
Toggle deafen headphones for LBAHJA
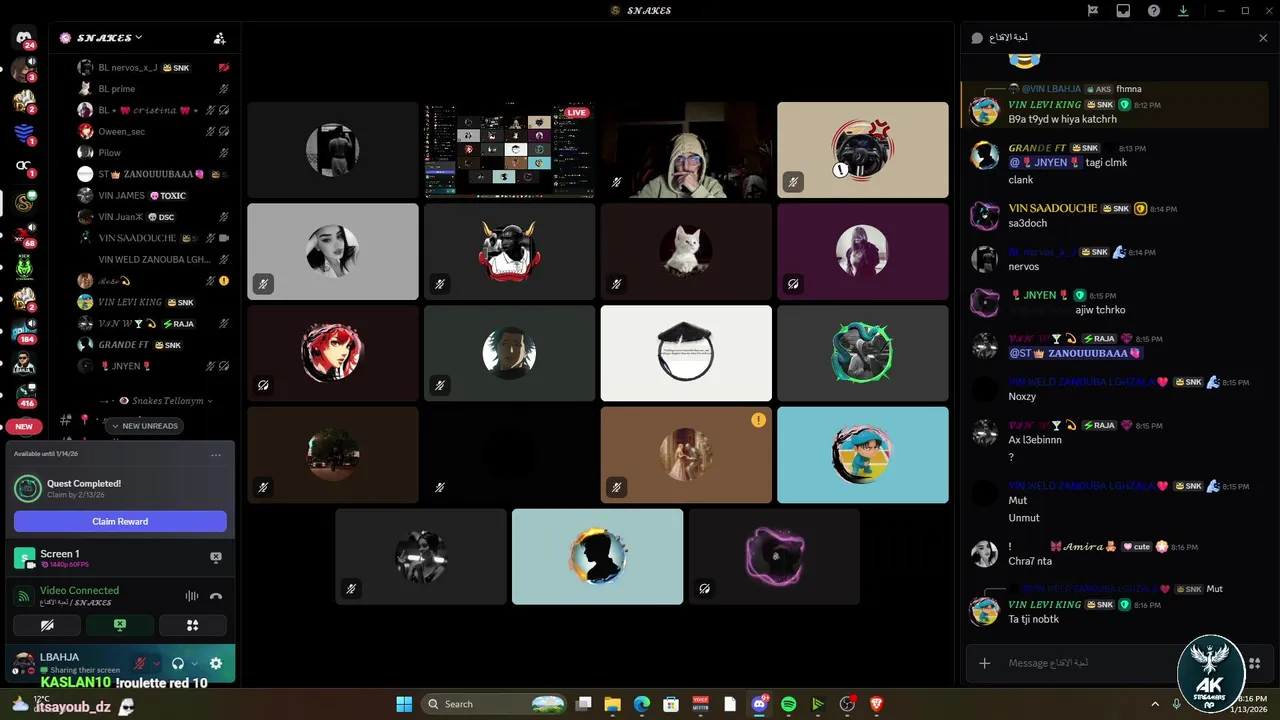(x=178, y=663)
